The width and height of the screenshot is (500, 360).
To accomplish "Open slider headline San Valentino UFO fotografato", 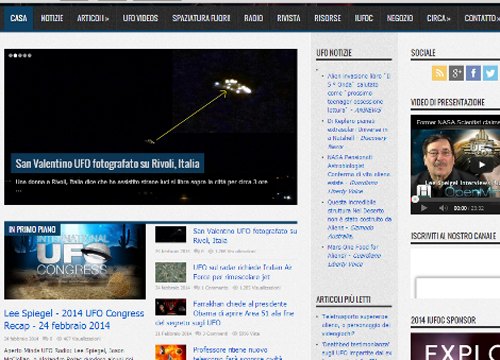I will tap(107, 163).
